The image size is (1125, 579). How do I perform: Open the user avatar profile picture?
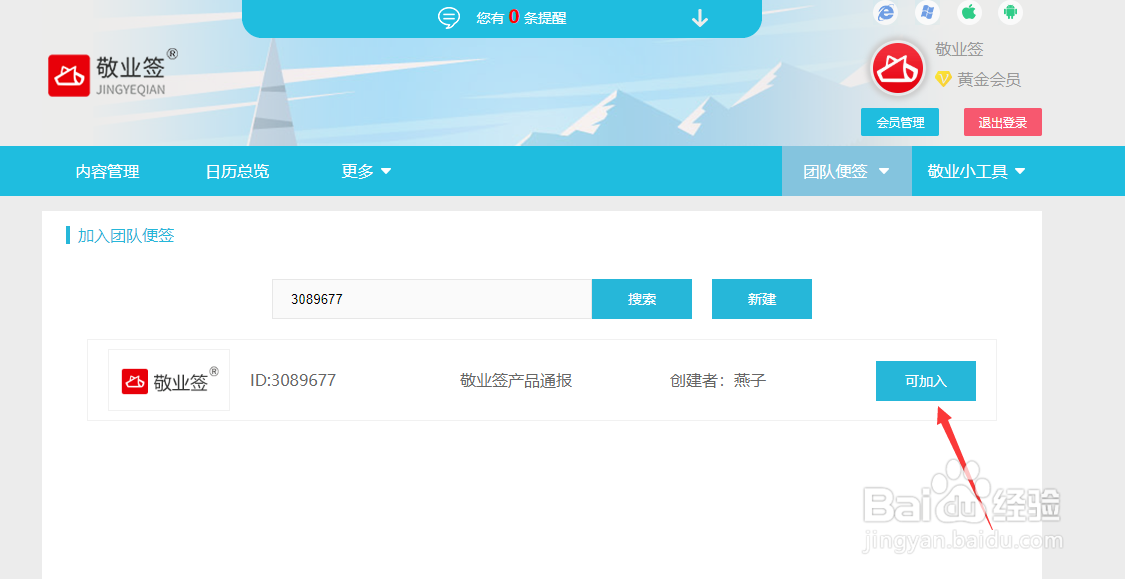tap(898, 68)
